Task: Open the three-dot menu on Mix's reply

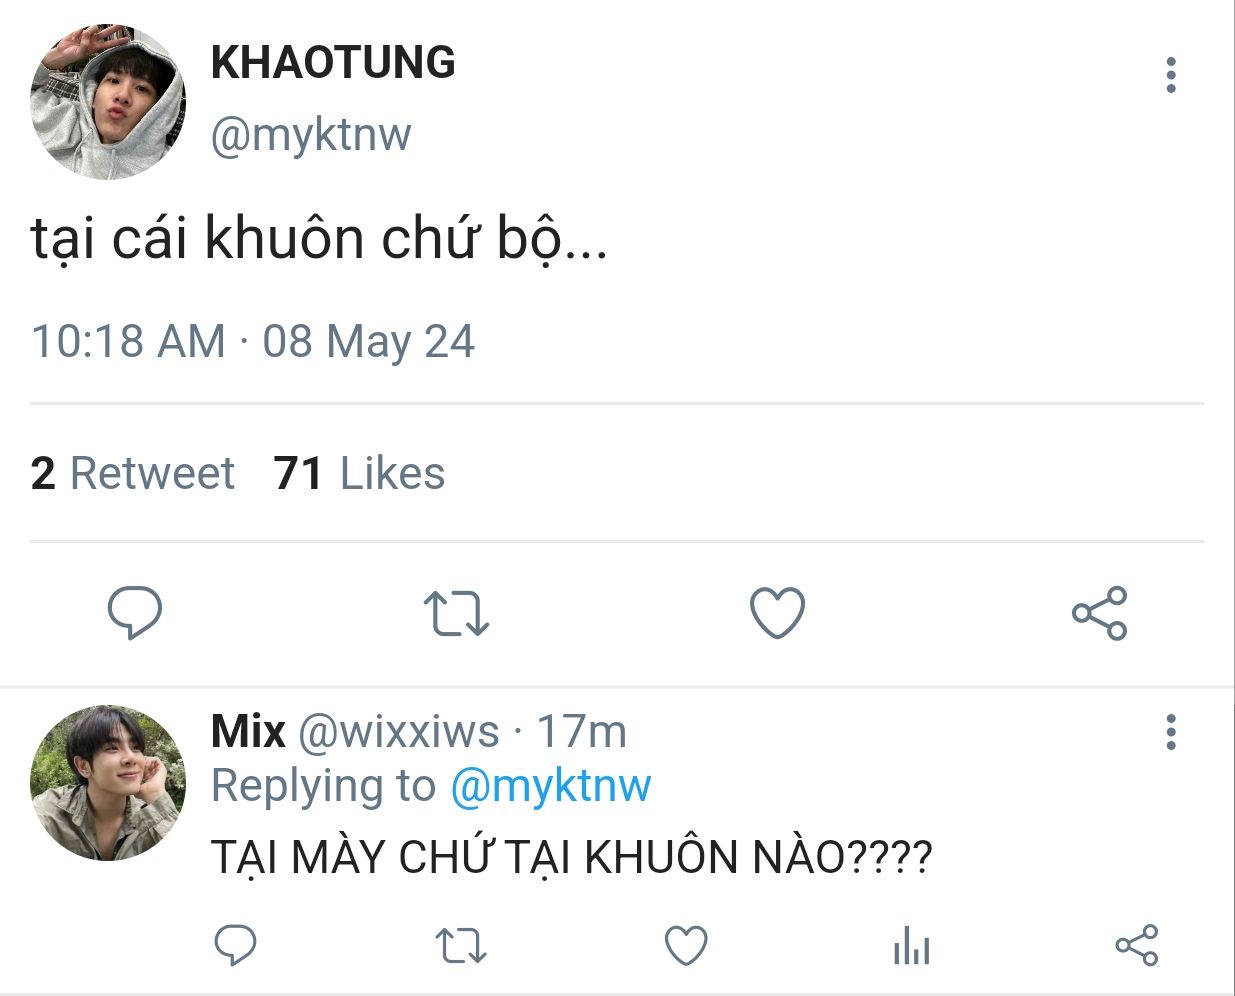Action: point(1171,732)
